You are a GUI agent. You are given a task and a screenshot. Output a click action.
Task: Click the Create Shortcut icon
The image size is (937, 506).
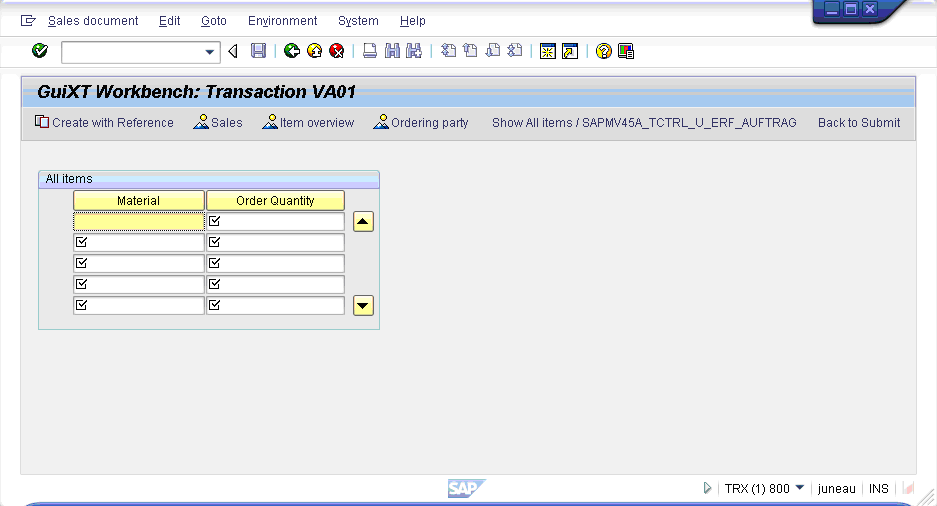570,51
